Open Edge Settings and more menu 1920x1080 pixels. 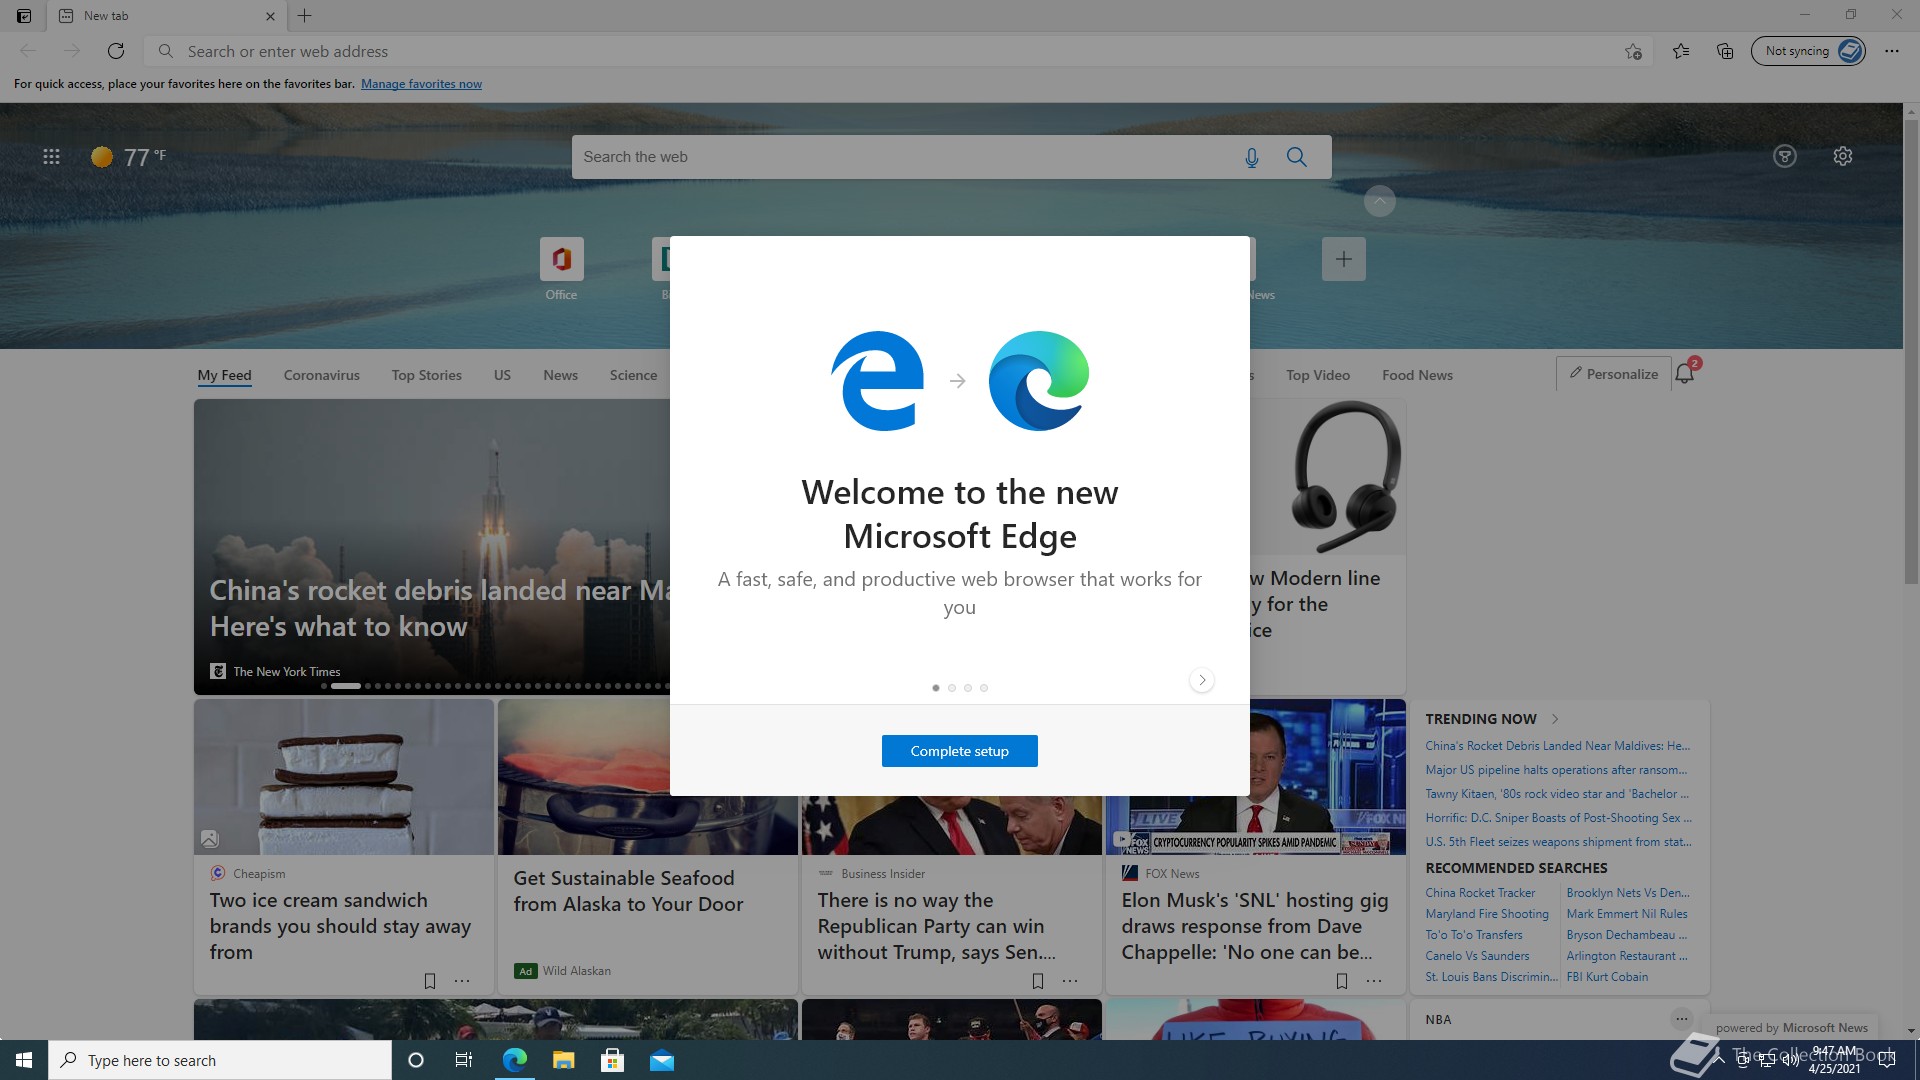pyautogui.click(x=1892, y=51)
